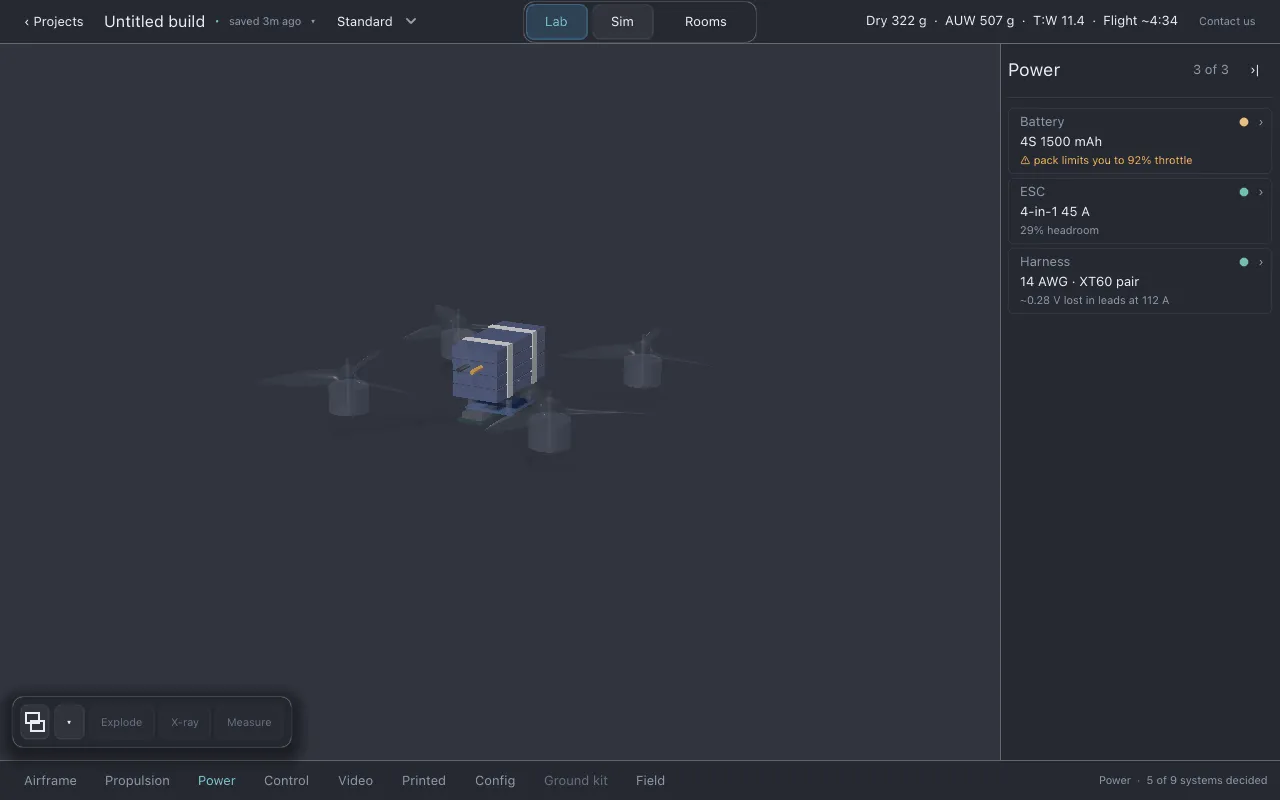Open the Control system tab
The image size is (1280, 800).
[286, 780]
